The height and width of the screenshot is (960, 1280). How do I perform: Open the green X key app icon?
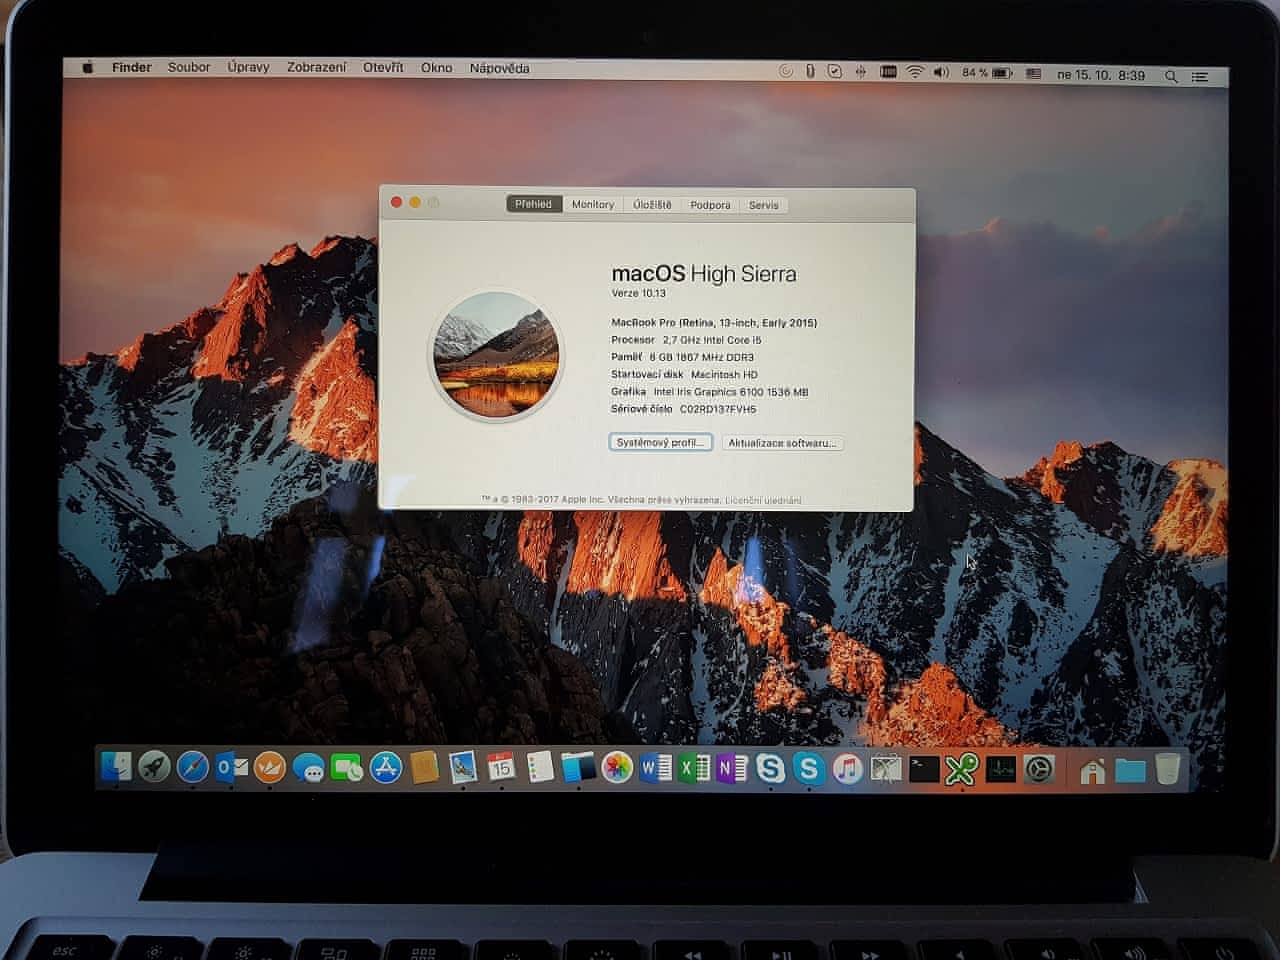click(962, 768)
